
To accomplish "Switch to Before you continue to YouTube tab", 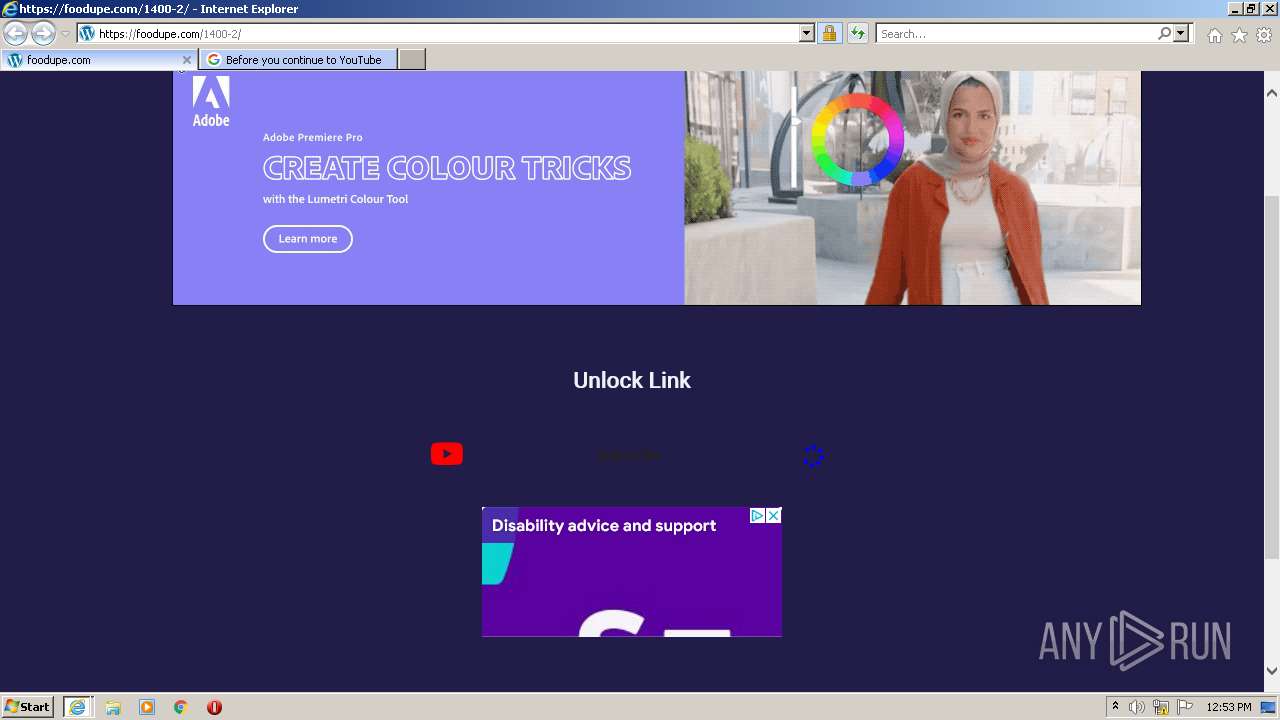I will pos(297,60).
